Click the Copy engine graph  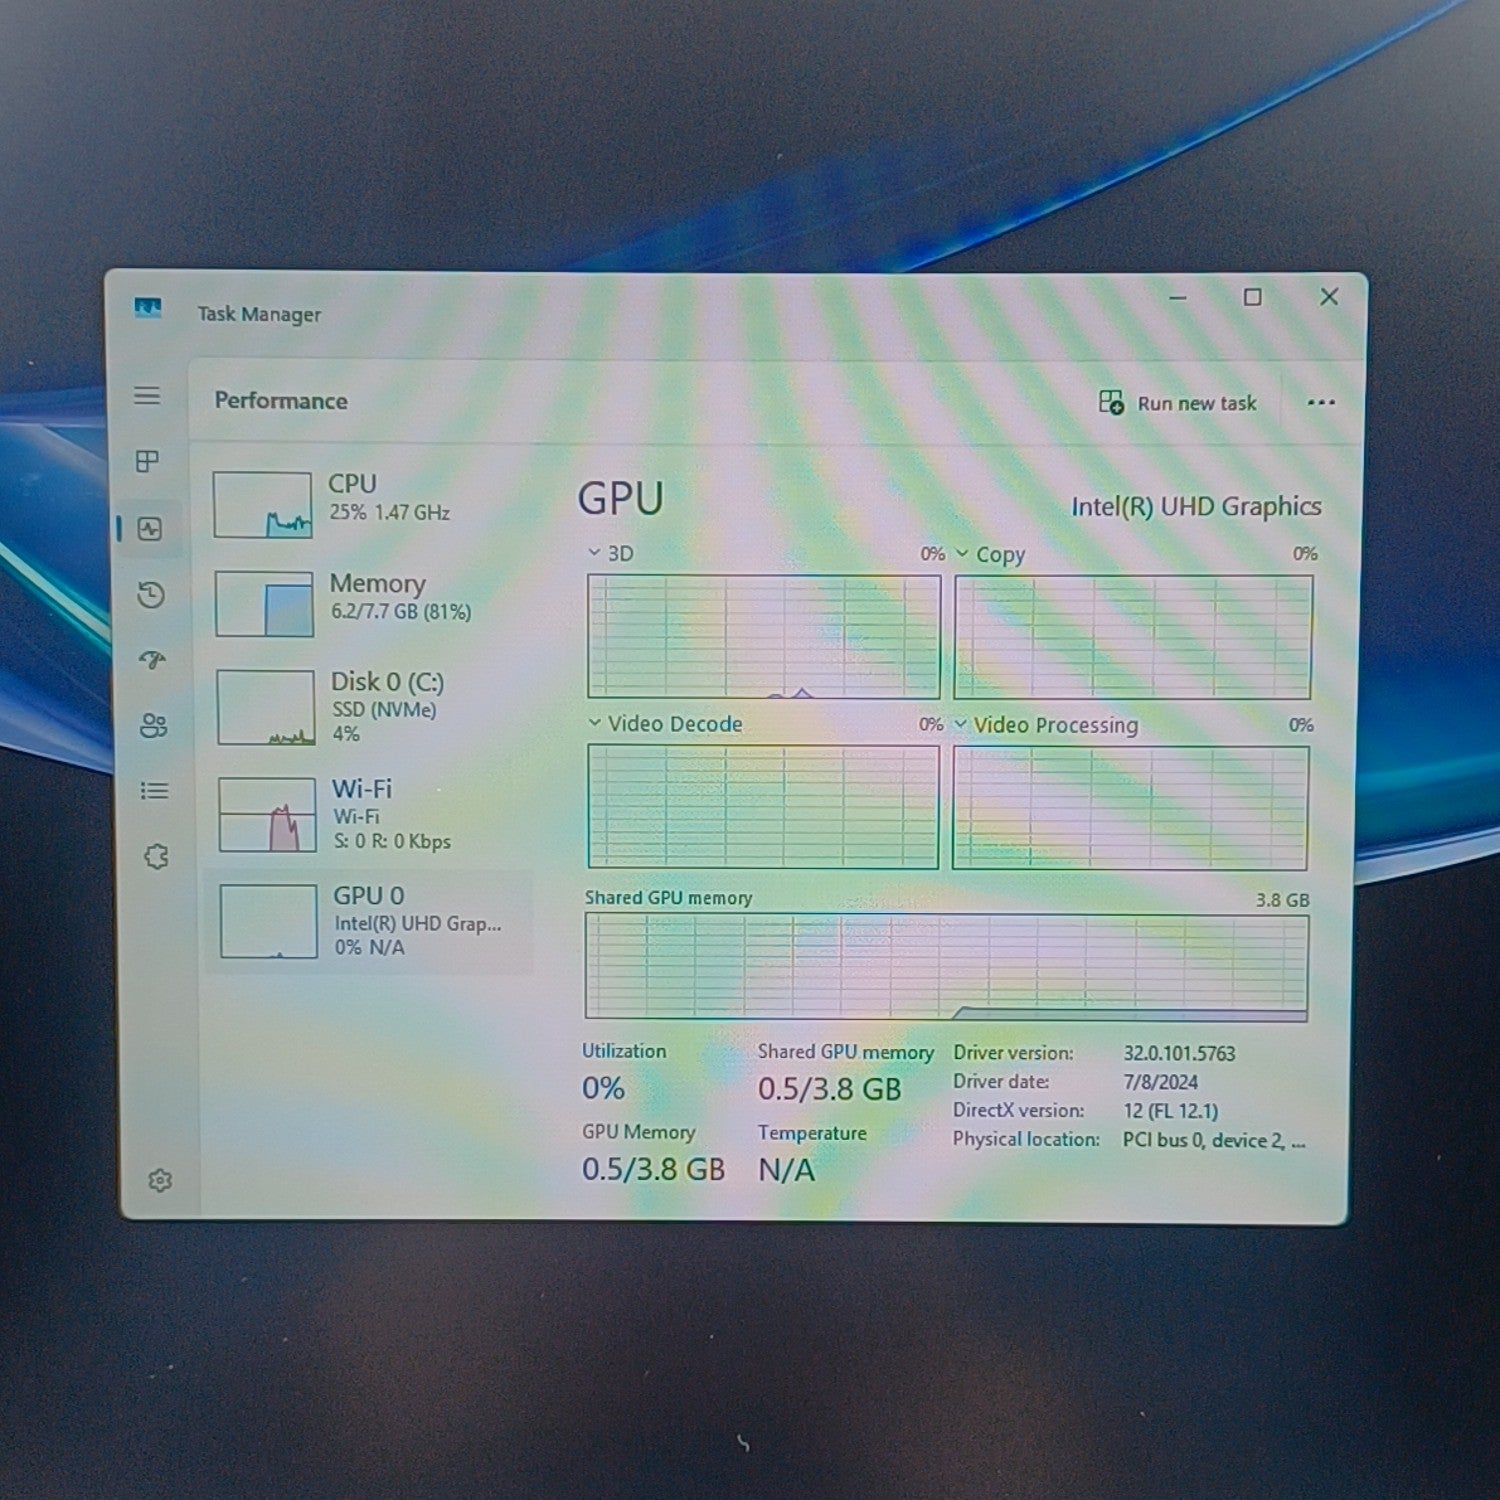(1133, 637)
